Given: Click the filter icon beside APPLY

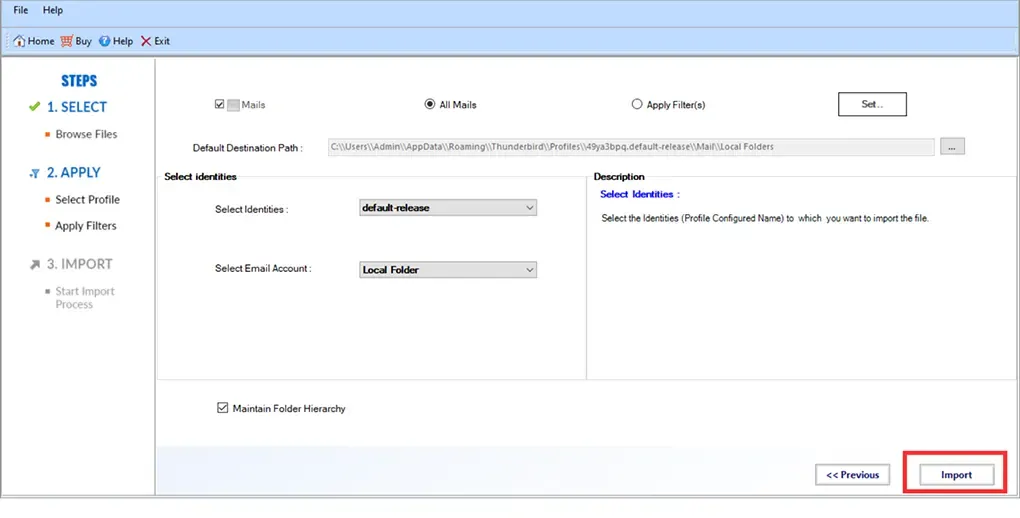Looking at the screenshot, I should (34, 173).
